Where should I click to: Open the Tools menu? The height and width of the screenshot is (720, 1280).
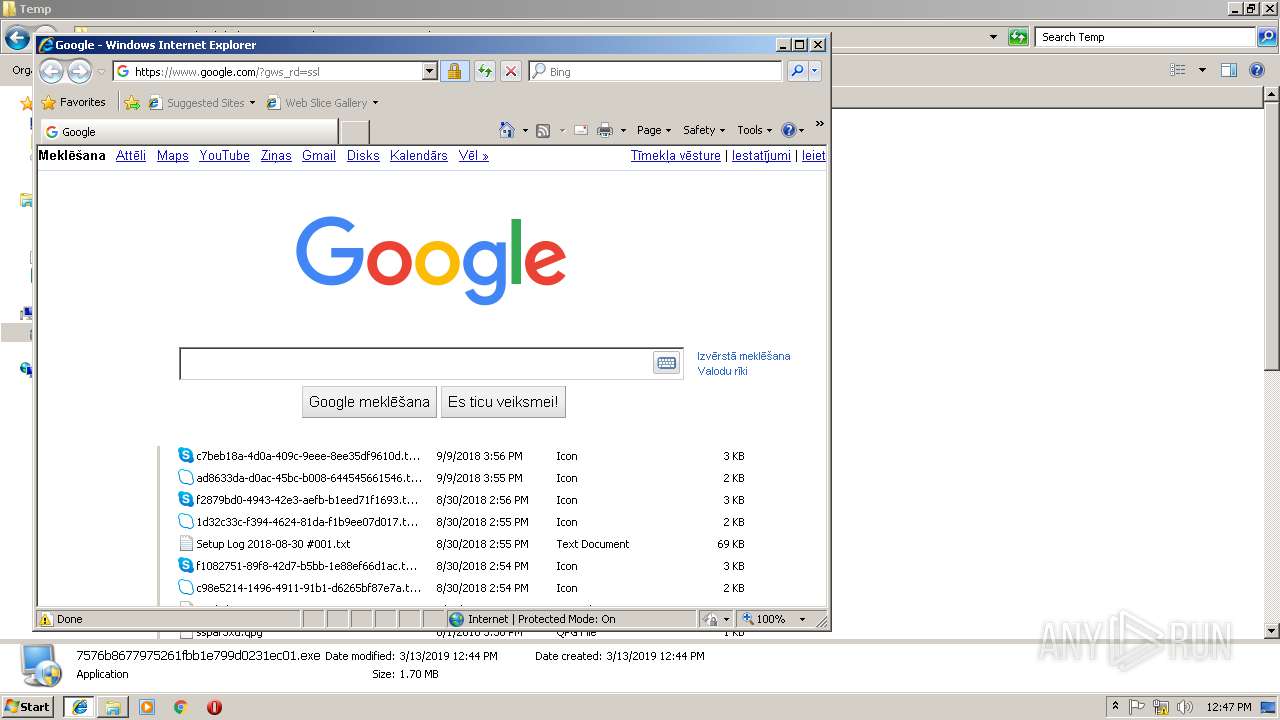755,130
